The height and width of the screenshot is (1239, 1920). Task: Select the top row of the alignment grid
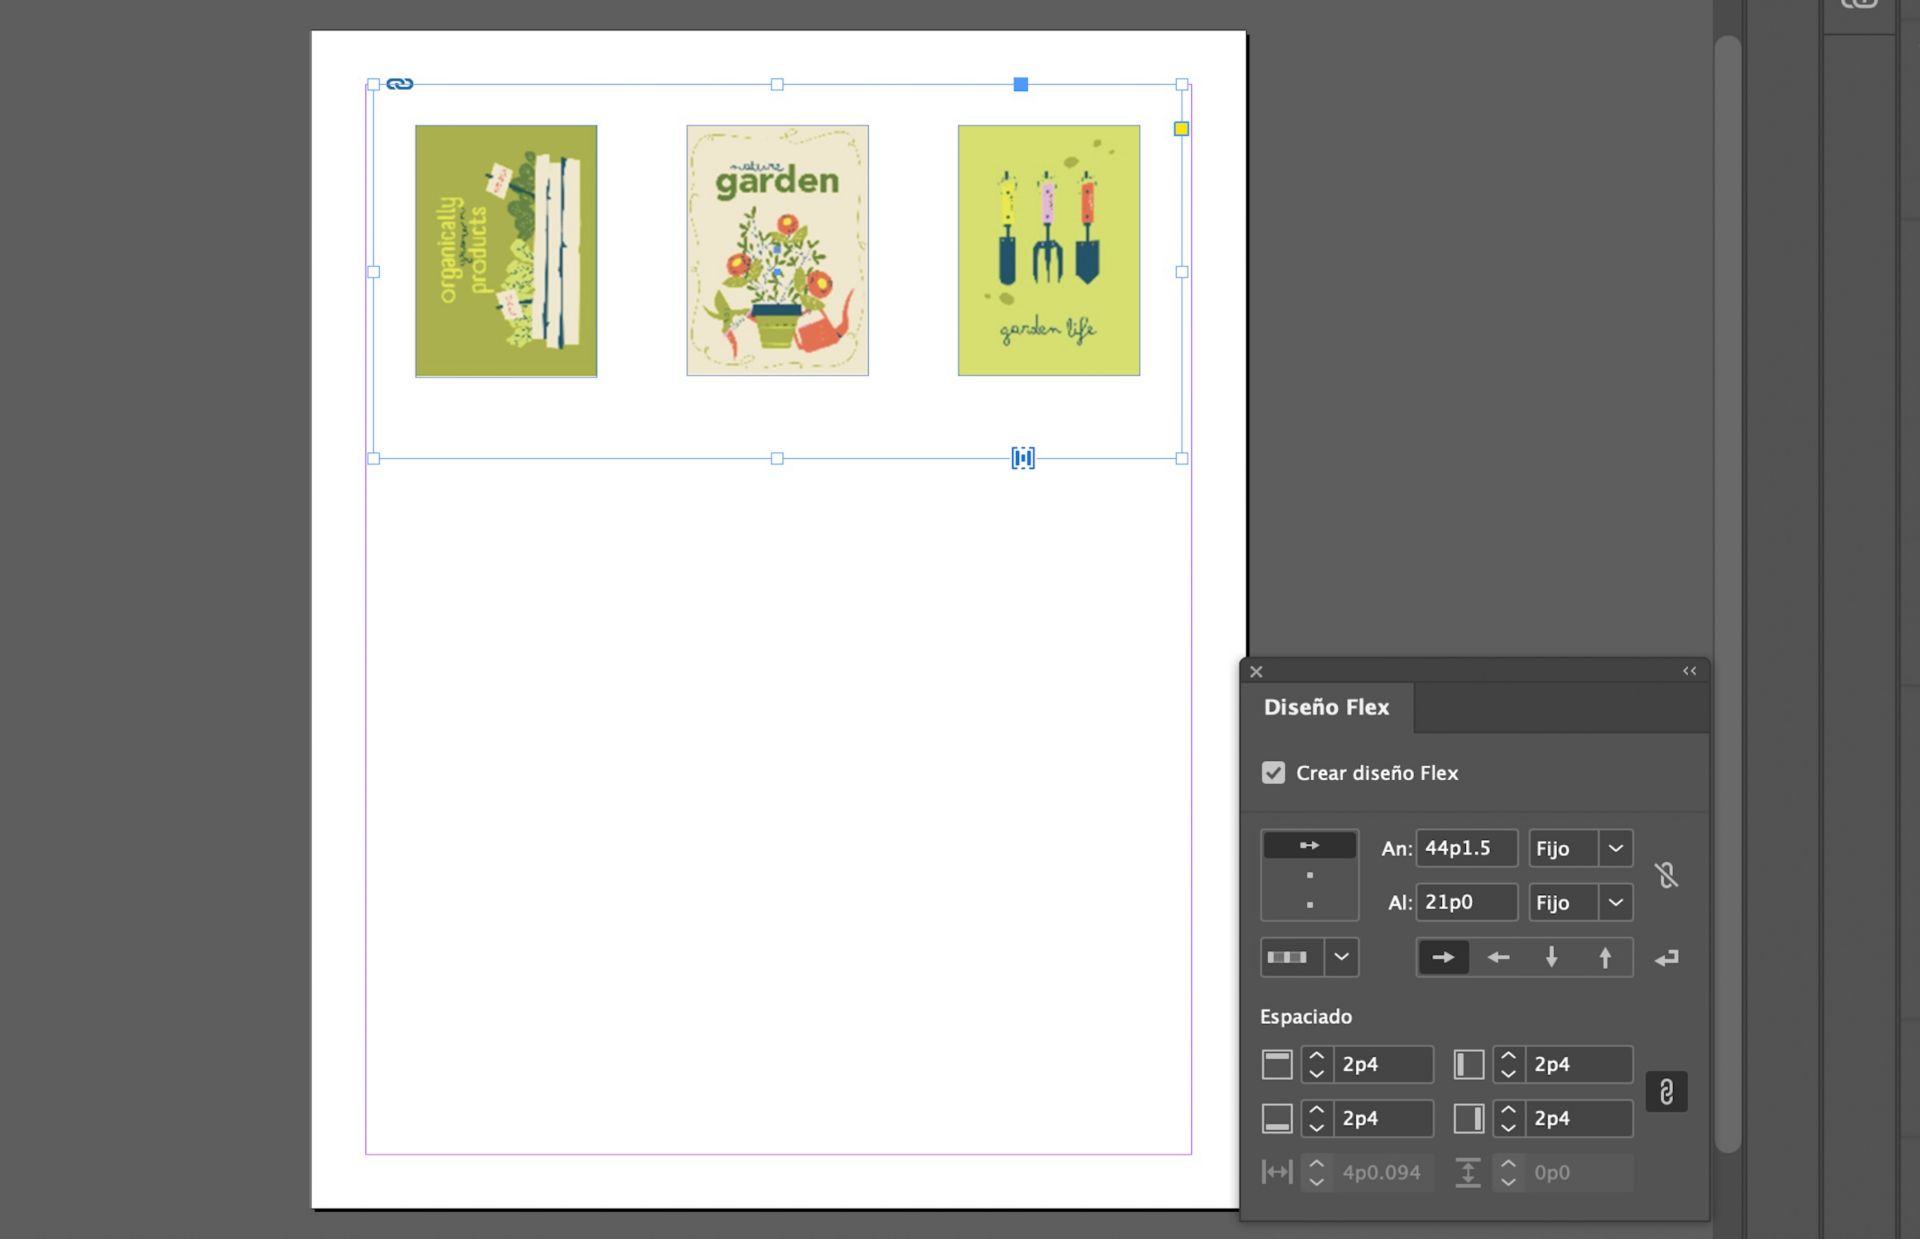(x=1309, y=845)
